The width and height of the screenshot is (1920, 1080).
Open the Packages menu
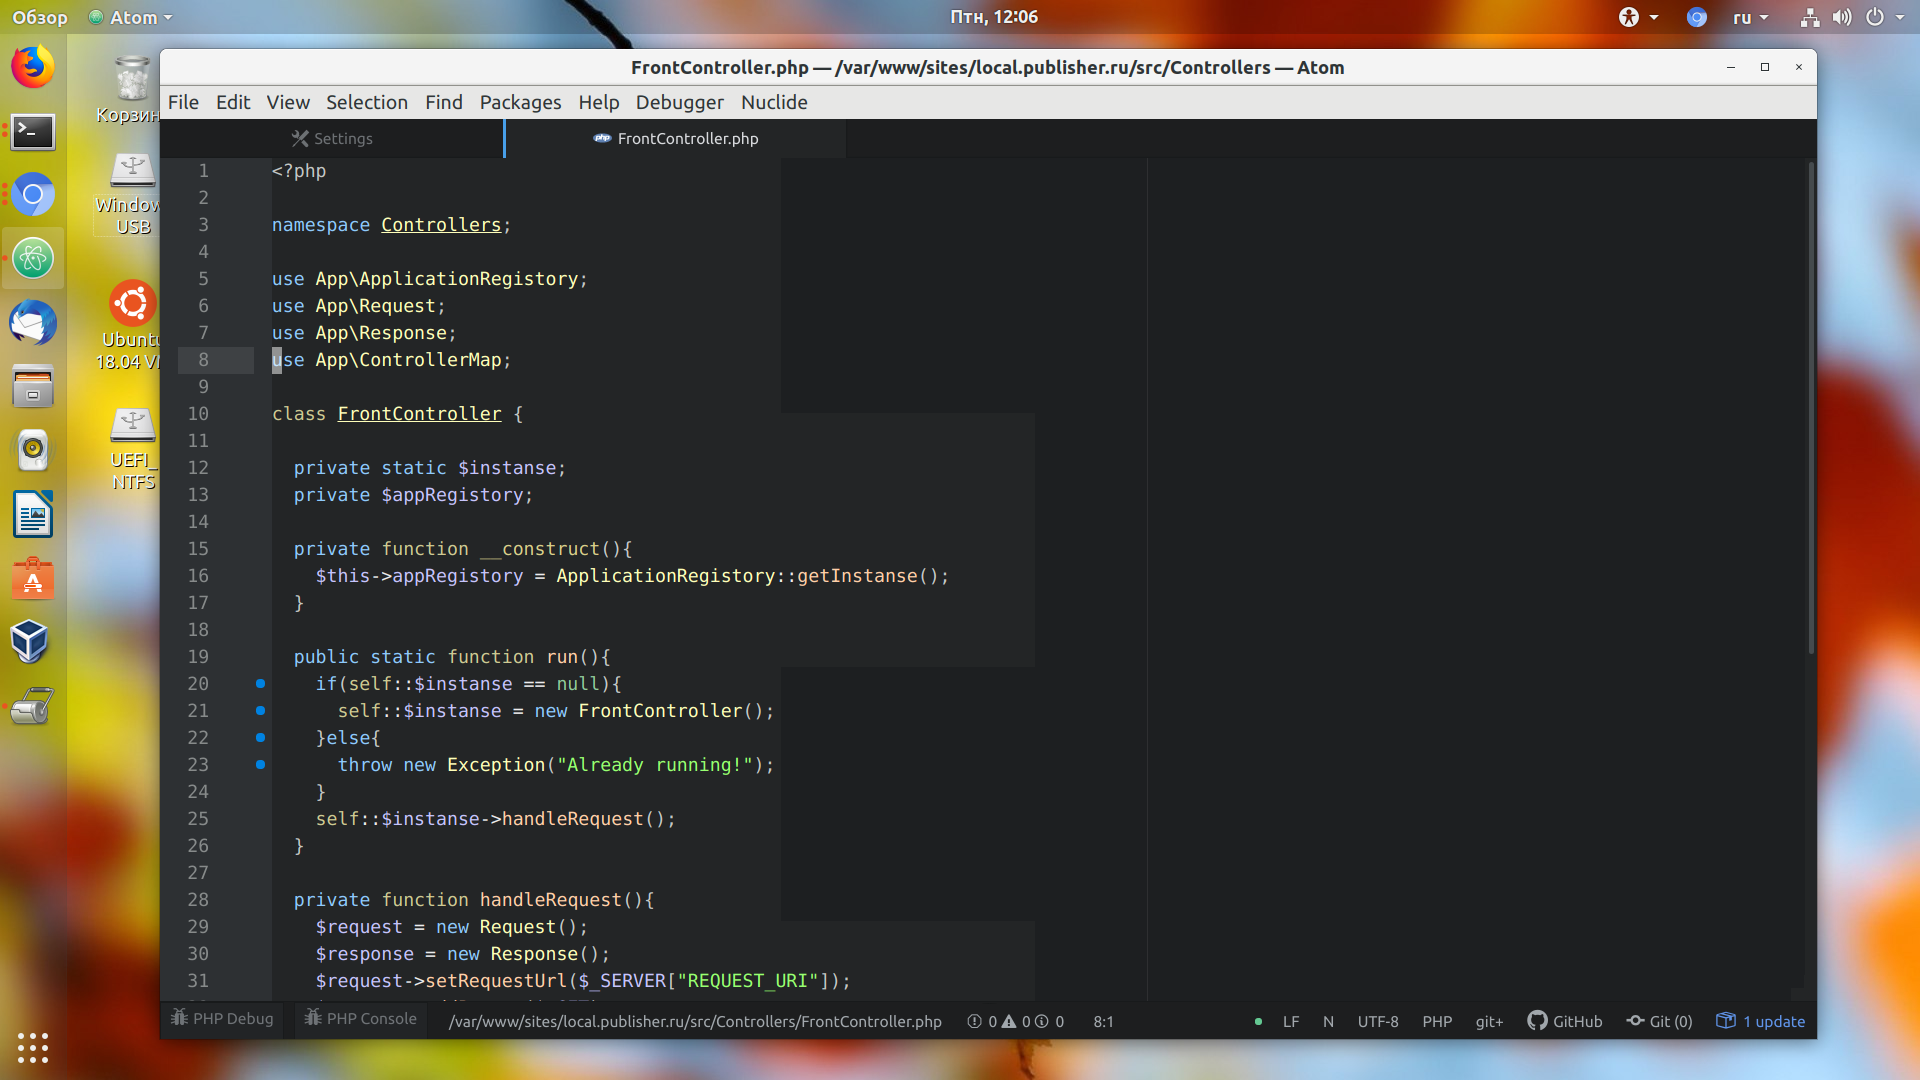[x=520, y=102]
